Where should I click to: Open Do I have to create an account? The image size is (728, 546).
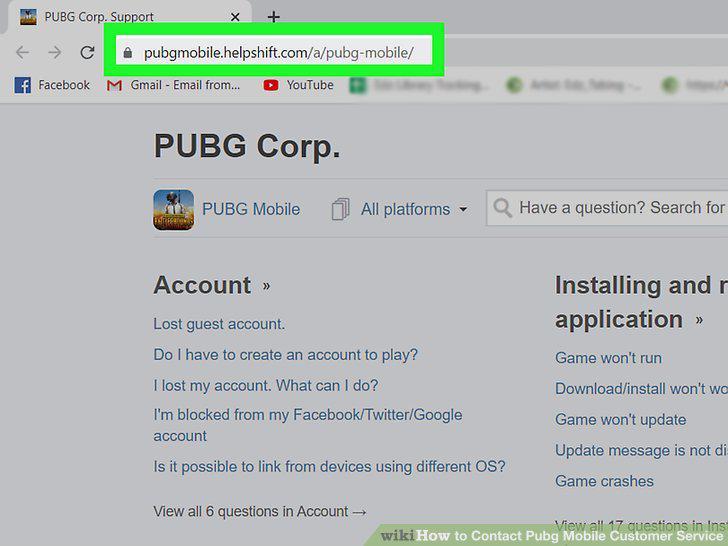(286, 355)
